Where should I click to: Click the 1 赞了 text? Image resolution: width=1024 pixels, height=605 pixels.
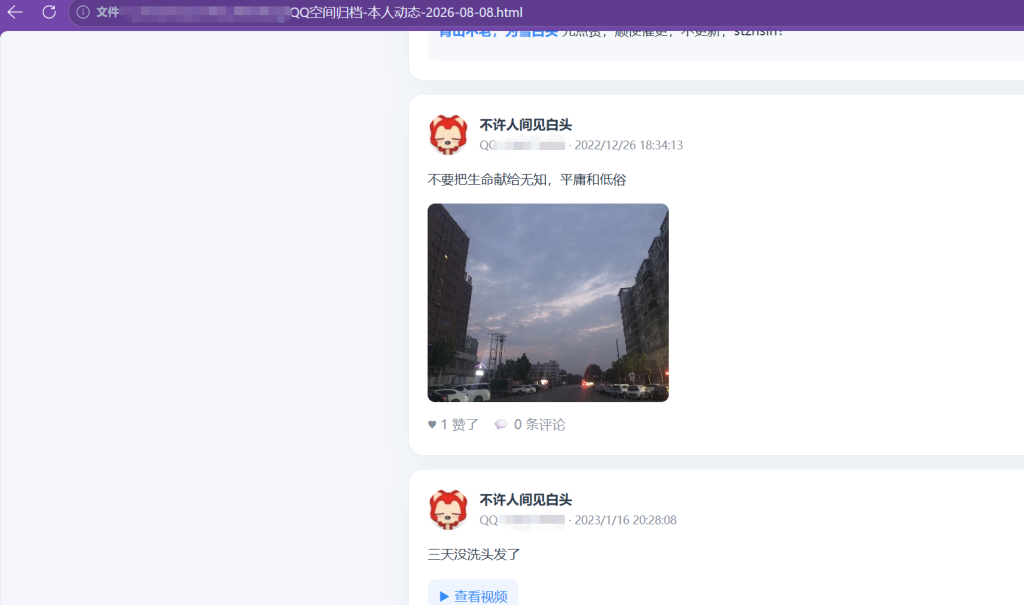tap(460, 425)
